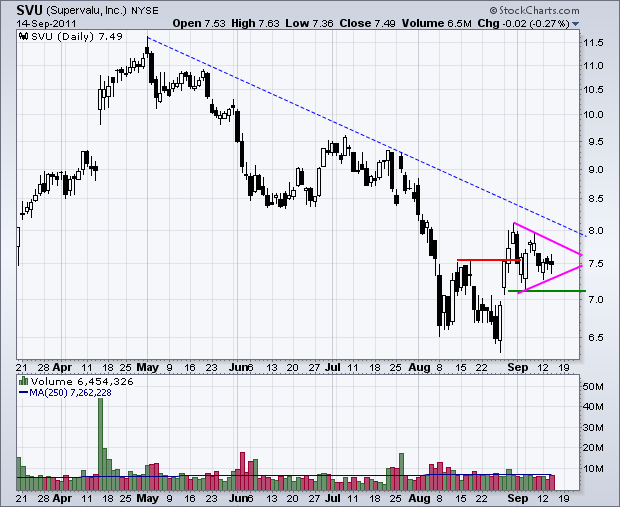
Task: Click the Apr label on price chart axis
Action: pos(62,367)
